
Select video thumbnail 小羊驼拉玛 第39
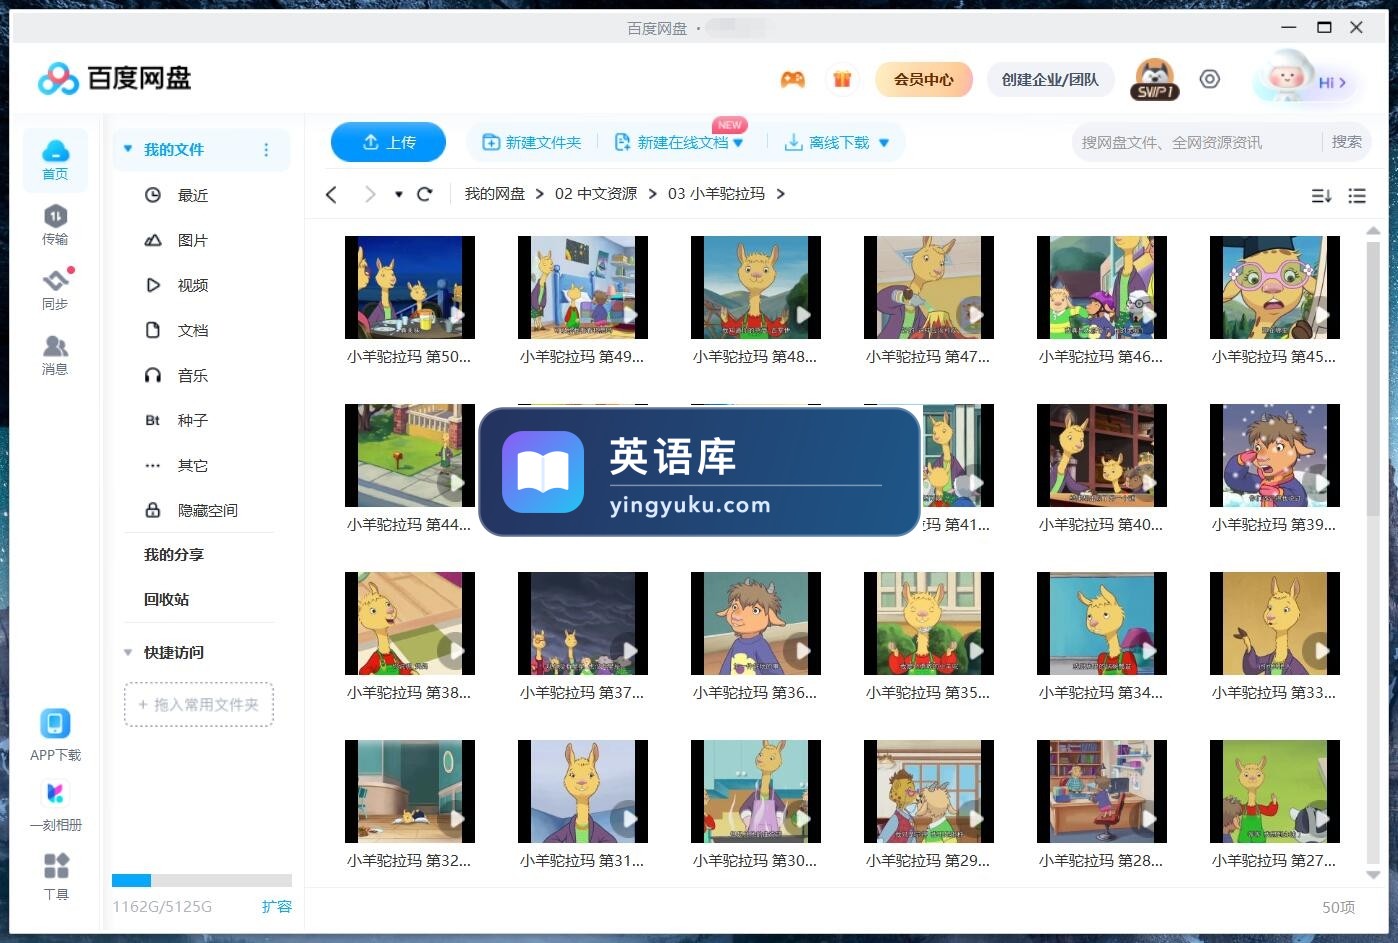(x=1274, y=455)
